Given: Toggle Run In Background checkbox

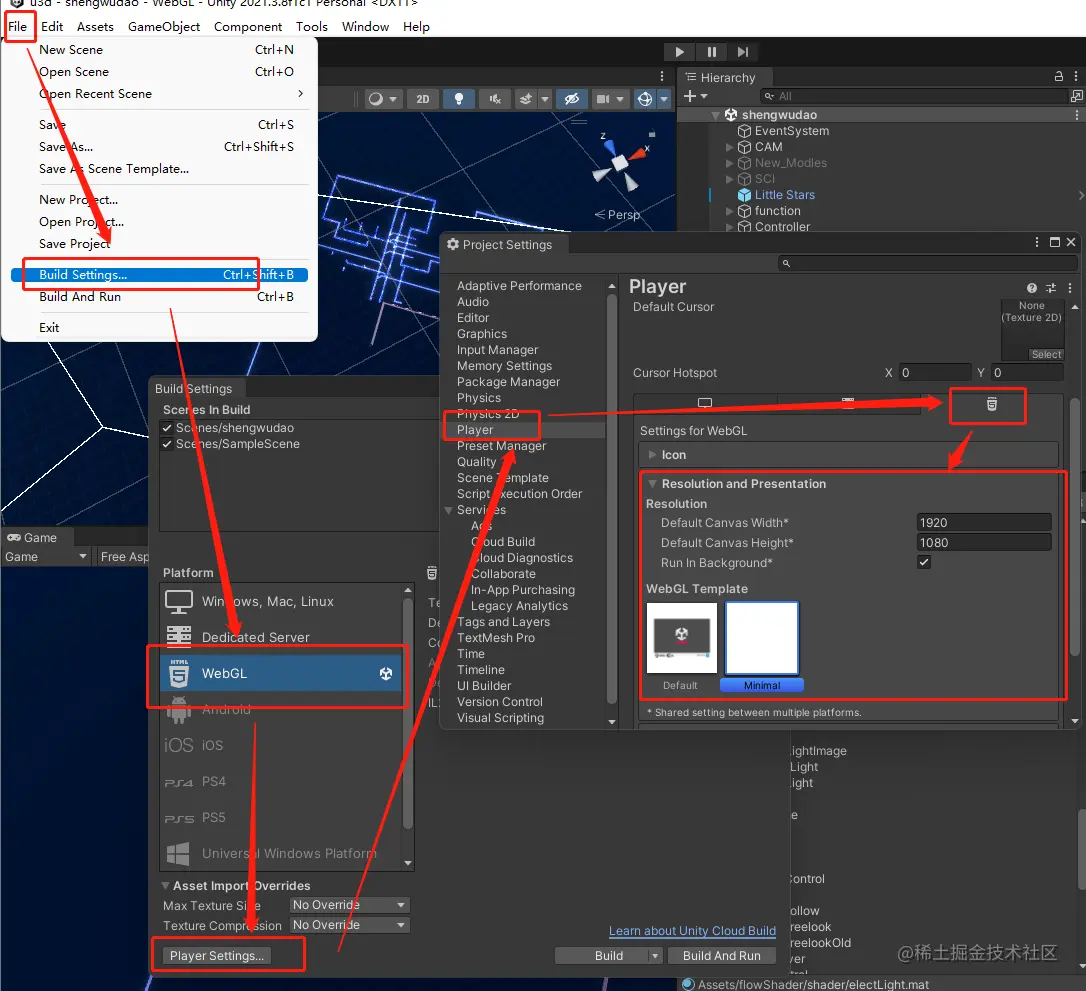Looking at the screenshot, I should [924, 562].
